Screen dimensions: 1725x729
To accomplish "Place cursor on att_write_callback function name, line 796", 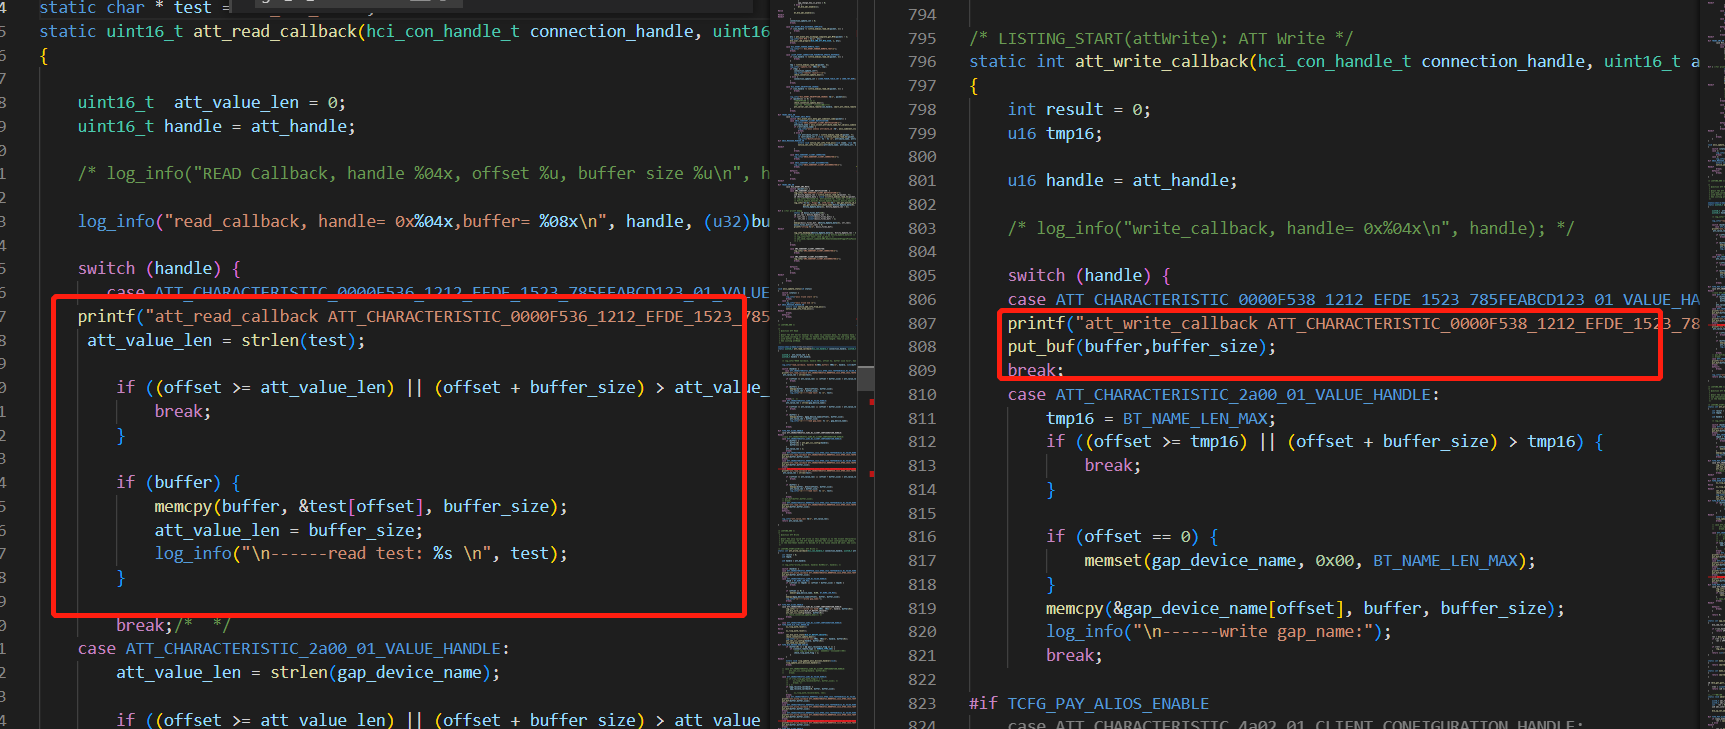I will [x=1162, y=61].
